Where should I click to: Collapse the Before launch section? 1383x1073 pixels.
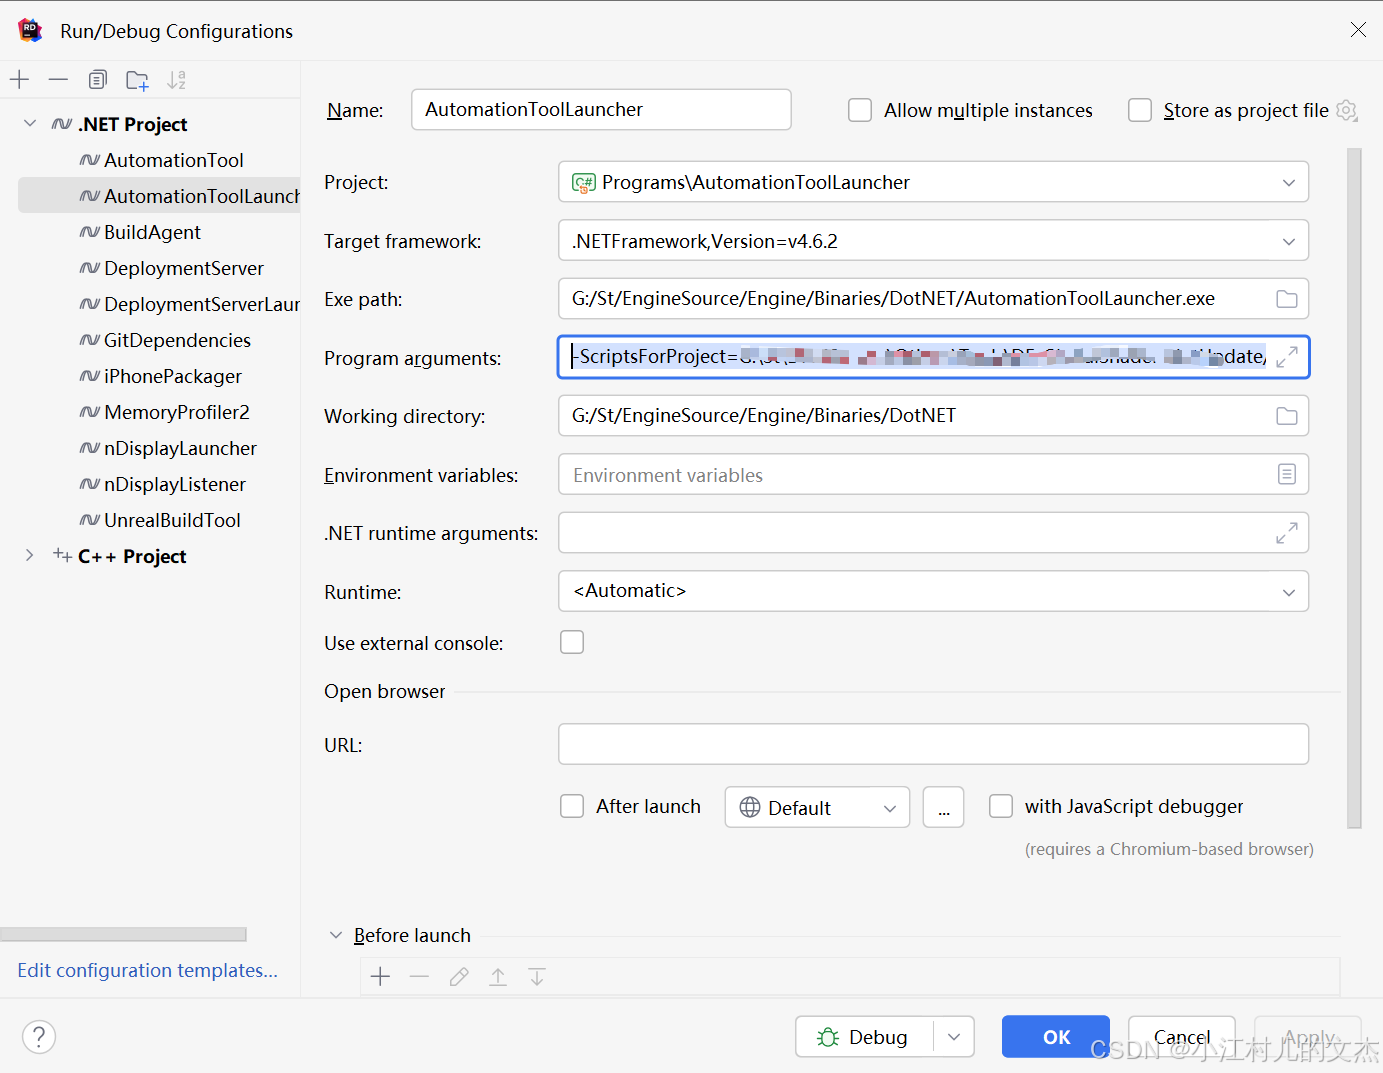[x=336, y=935]
